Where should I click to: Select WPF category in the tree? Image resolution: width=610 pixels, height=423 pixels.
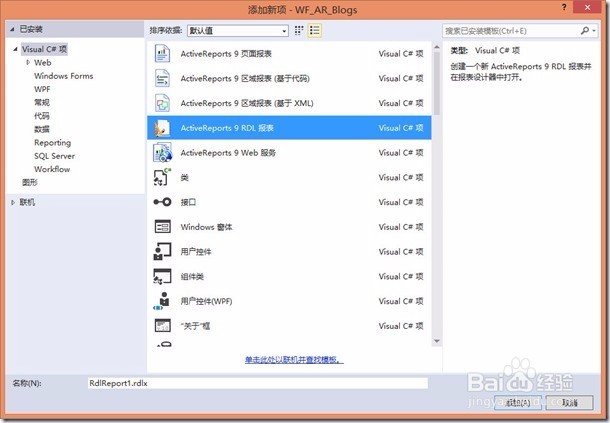[x=42, y=89]
